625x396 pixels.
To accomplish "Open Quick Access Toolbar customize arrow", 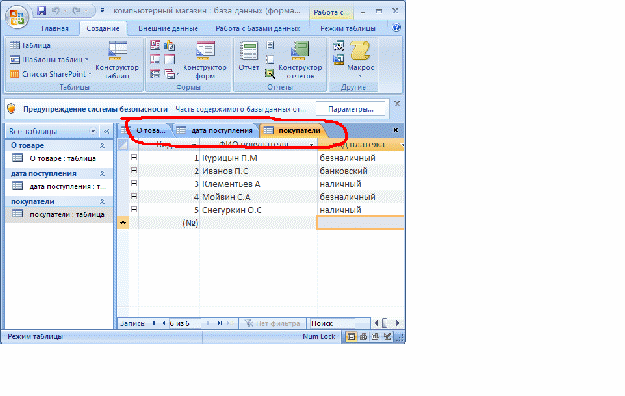I will coord(102,11).
